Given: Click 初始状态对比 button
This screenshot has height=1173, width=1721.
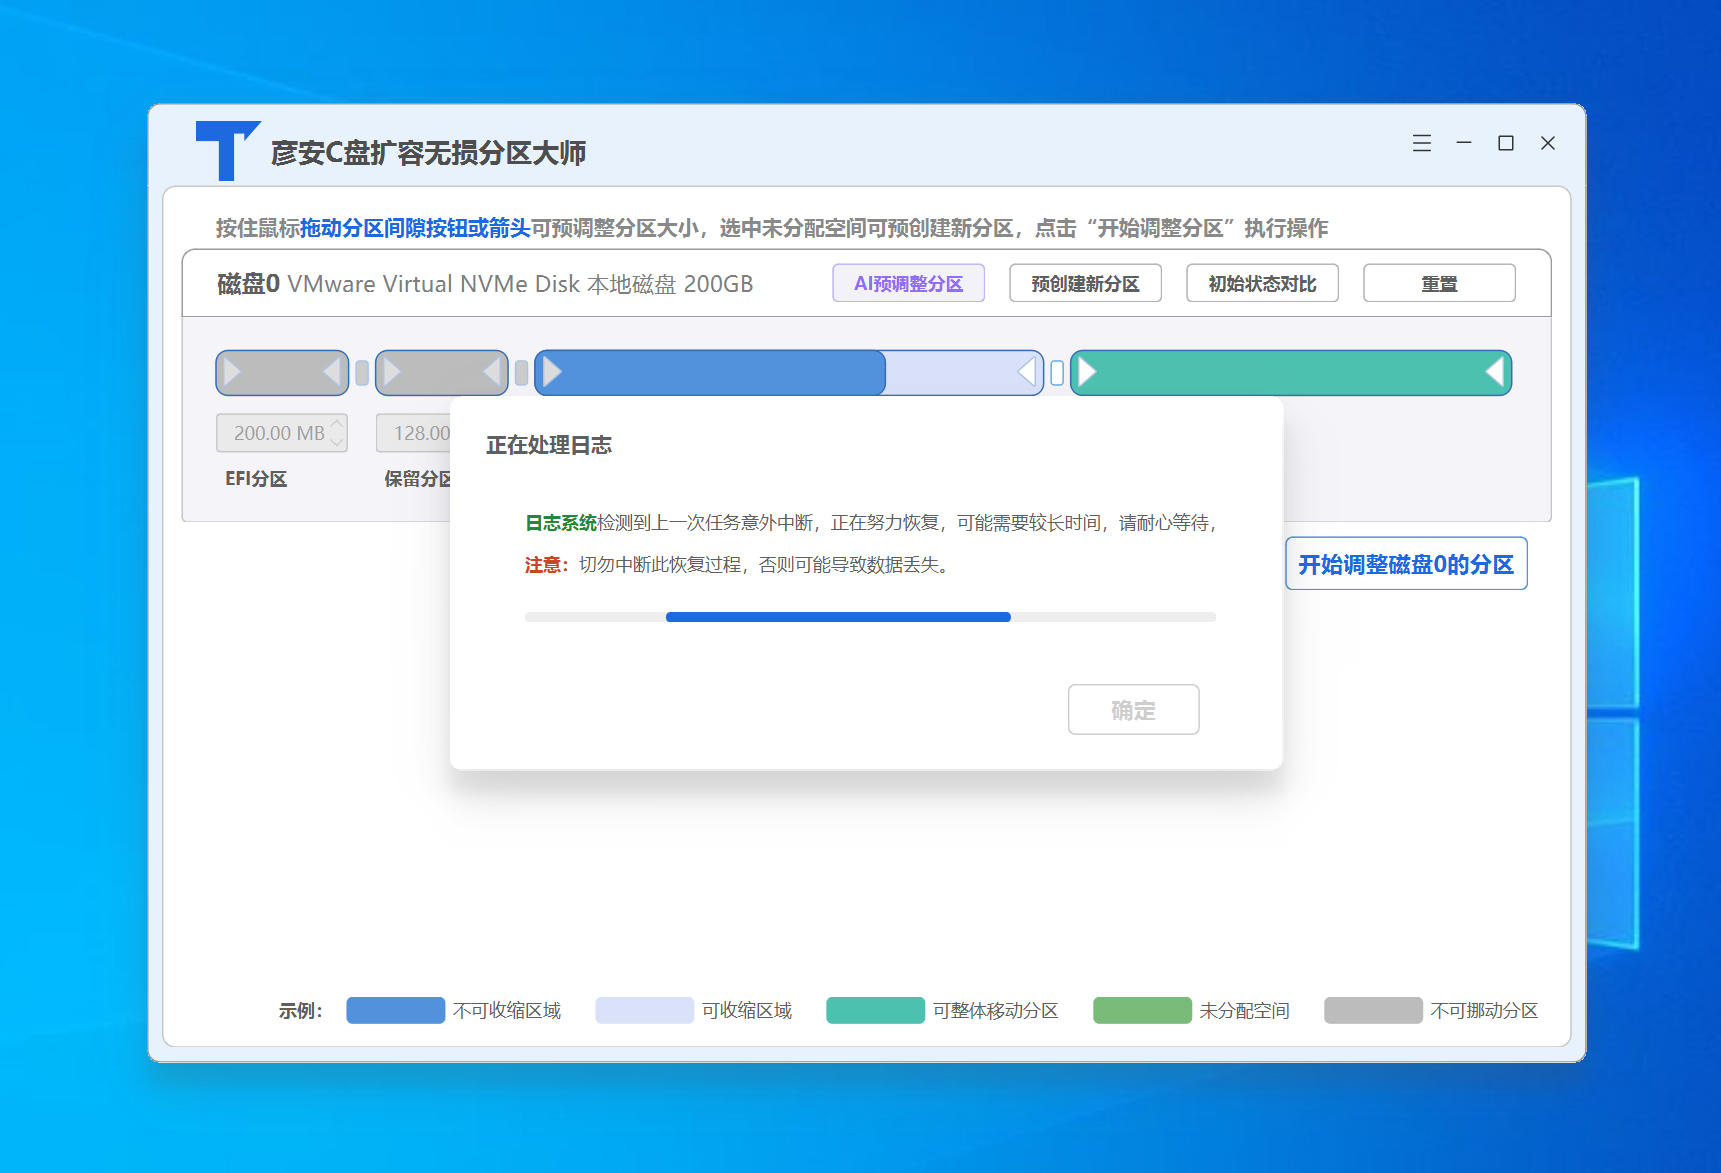Looking at the screenshot, I should (1262, 283).
